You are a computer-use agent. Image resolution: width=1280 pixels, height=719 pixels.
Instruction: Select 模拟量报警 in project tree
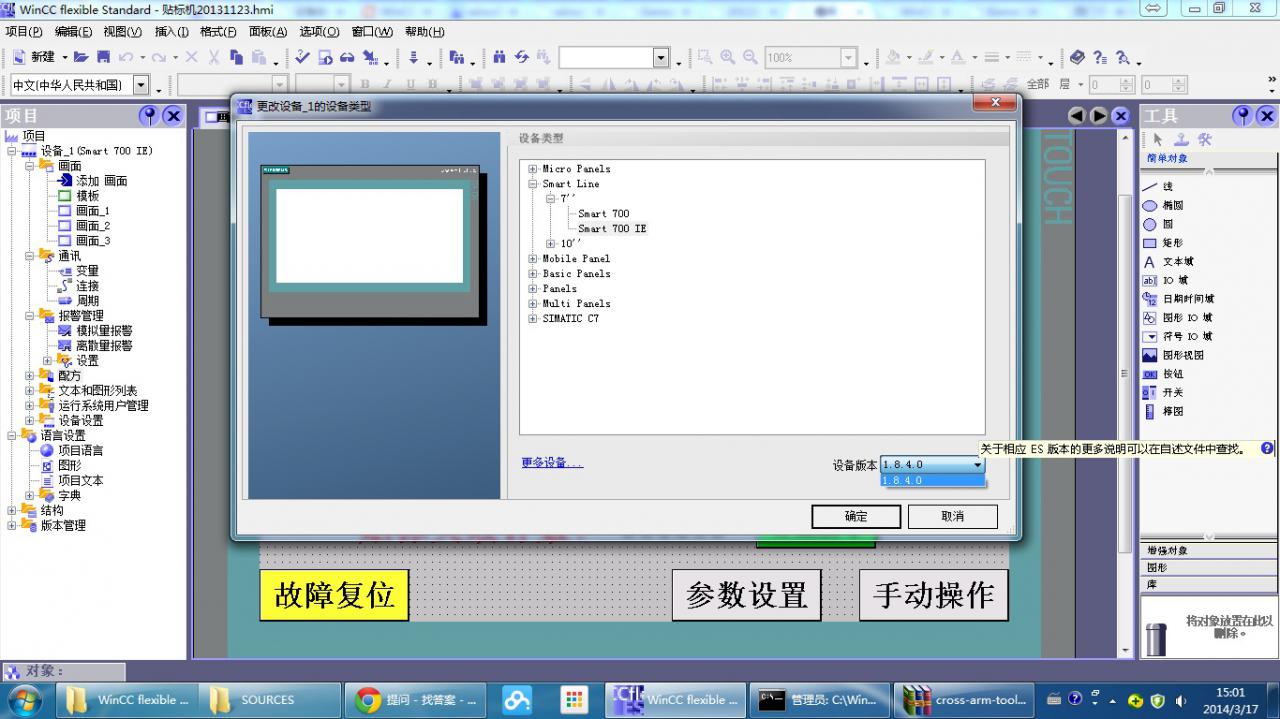point(104,331)
